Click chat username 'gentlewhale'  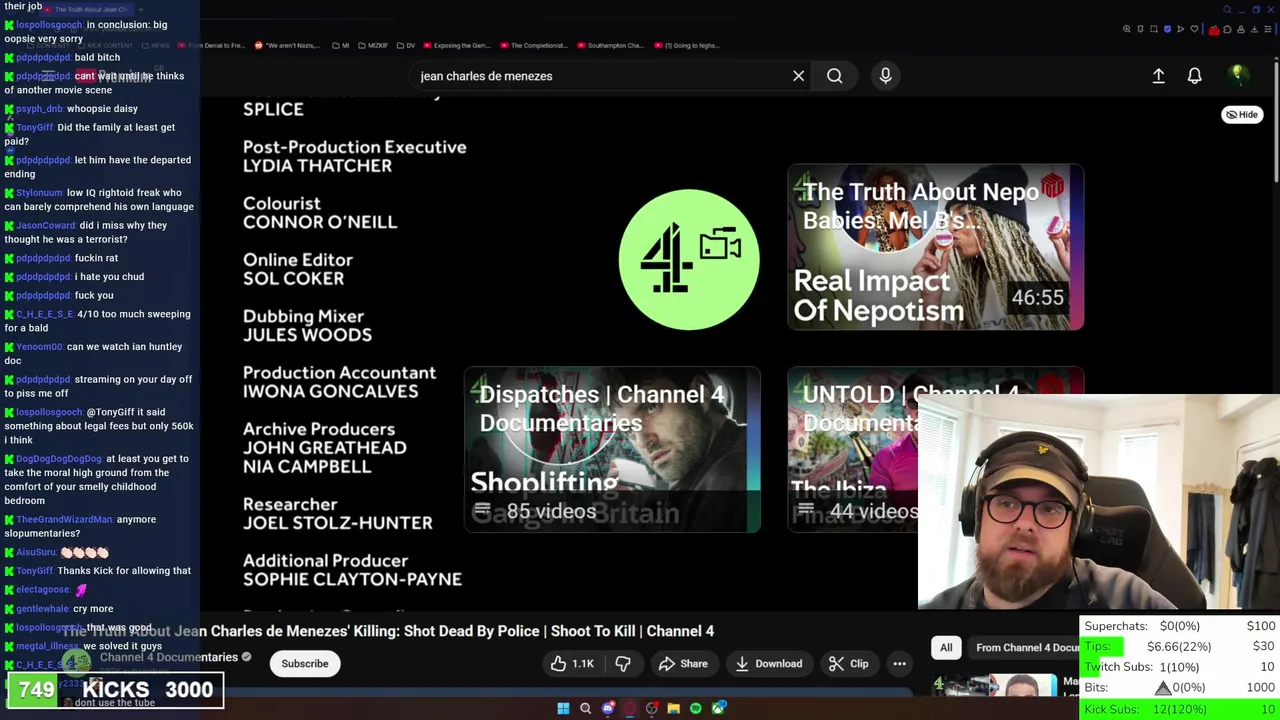coord(42,608)
